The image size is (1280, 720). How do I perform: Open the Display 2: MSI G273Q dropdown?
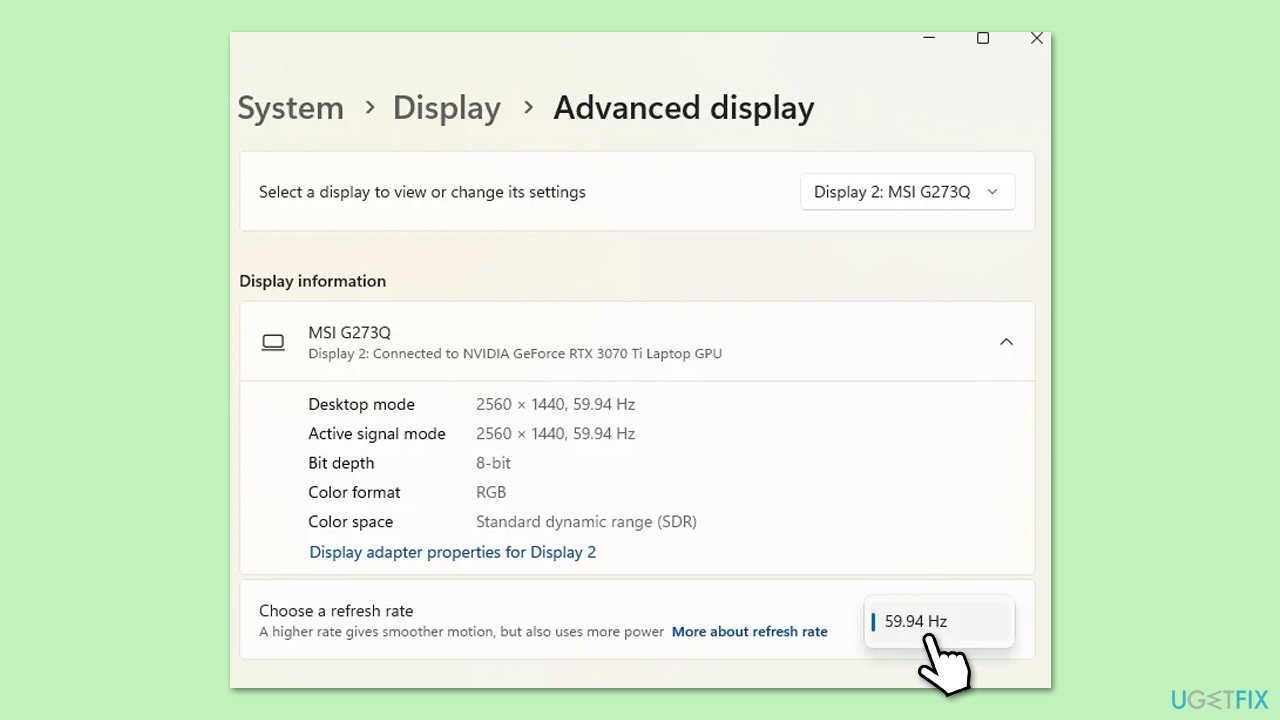click(x=906, y=192)
